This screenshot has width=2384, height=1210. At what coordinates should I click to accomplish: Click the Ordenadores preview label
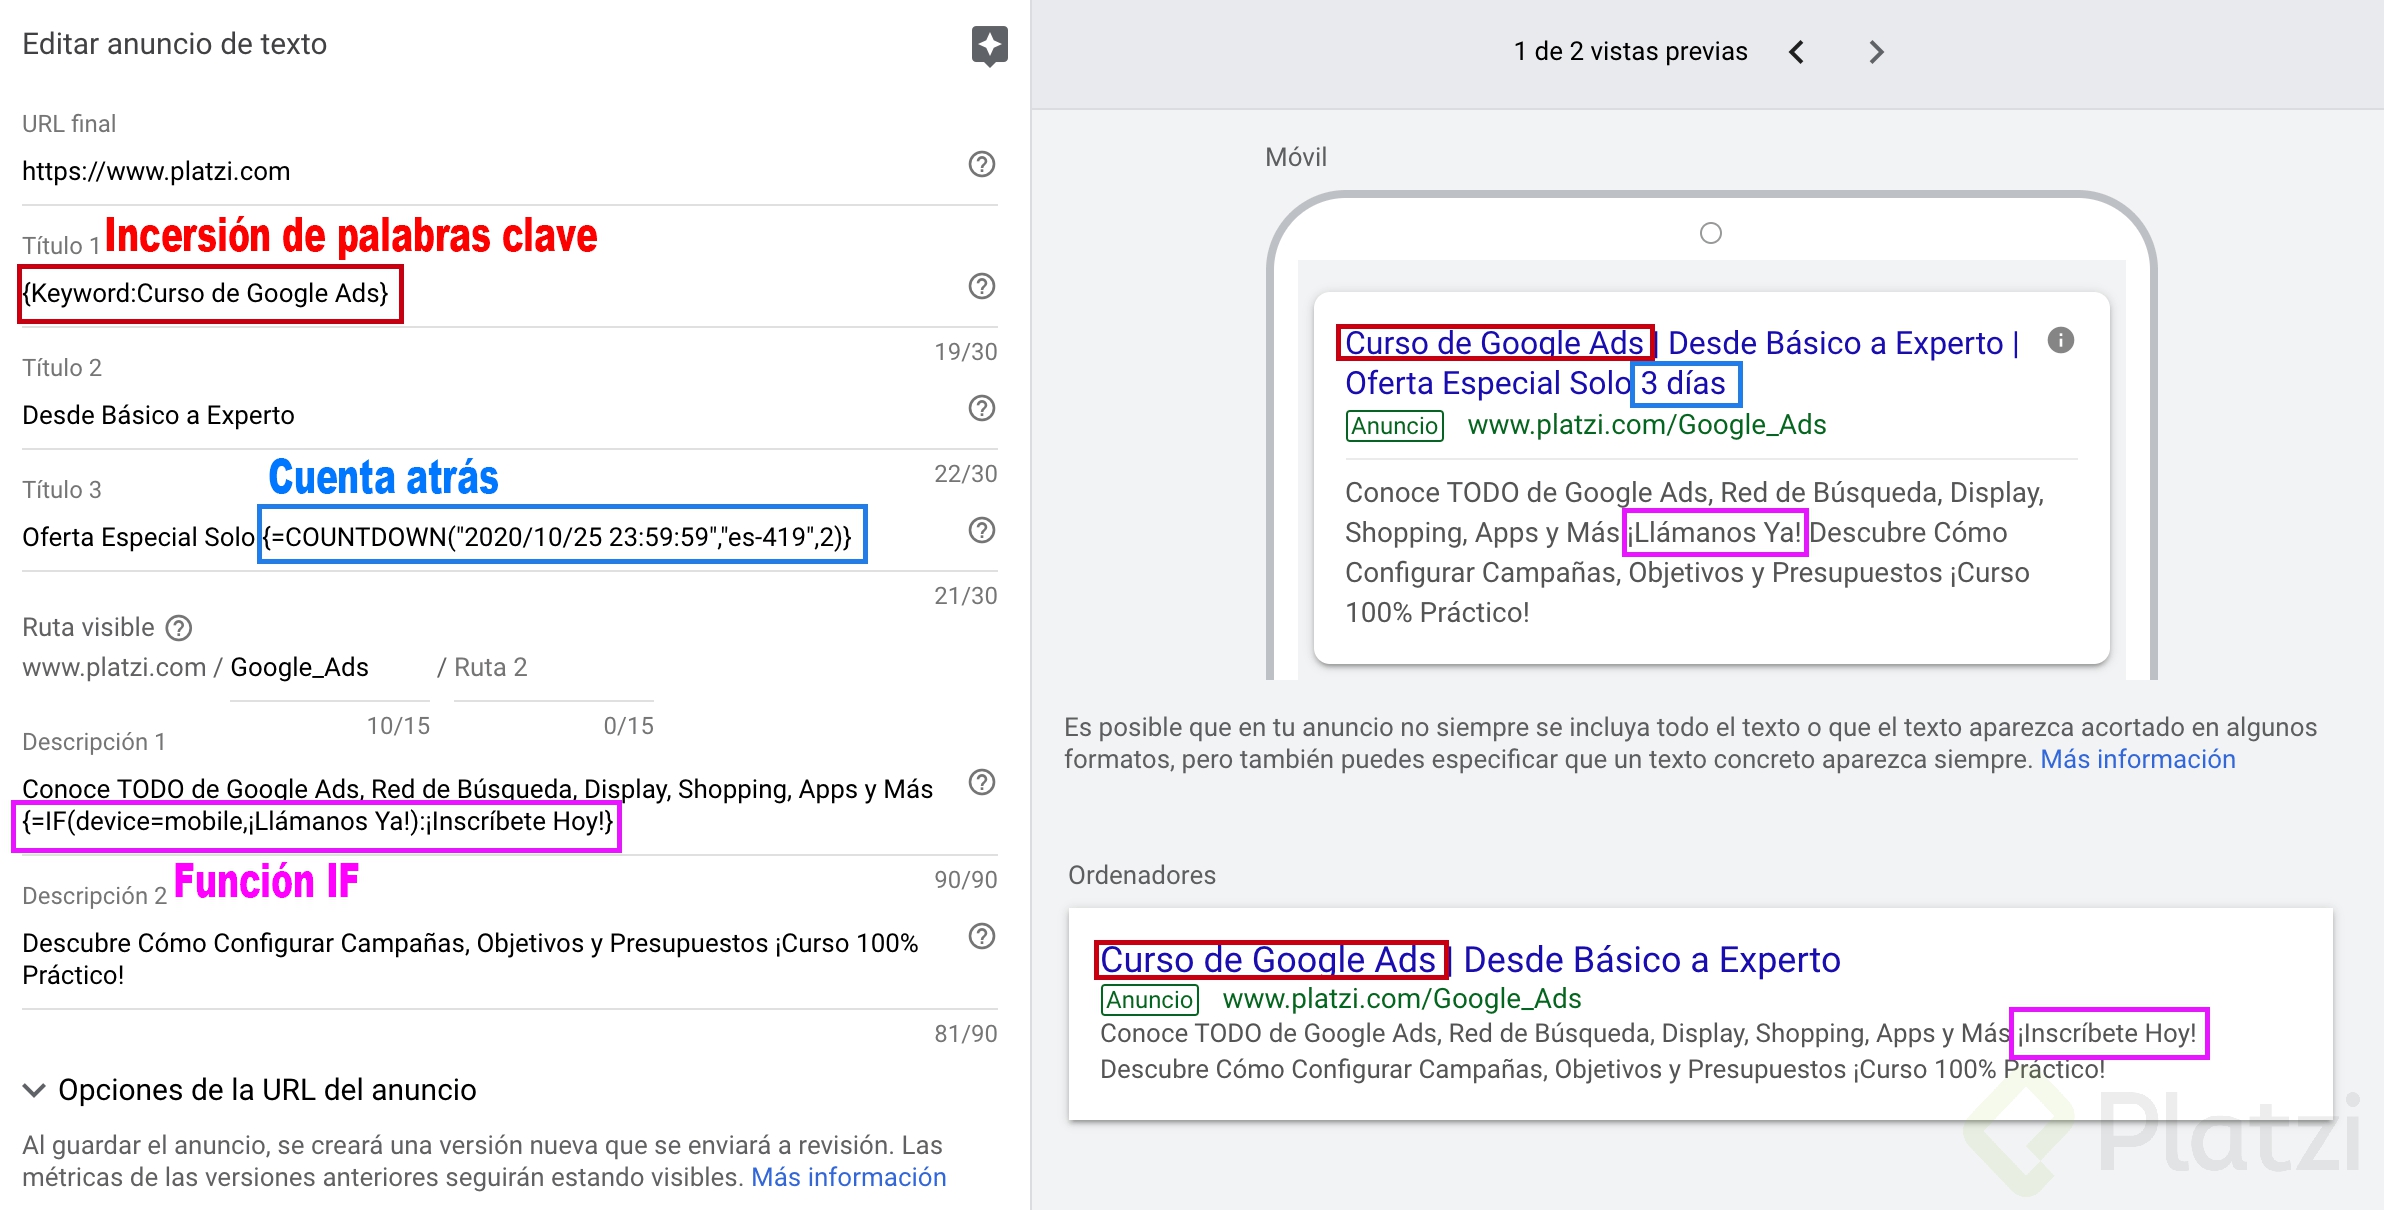point(1141,875)
